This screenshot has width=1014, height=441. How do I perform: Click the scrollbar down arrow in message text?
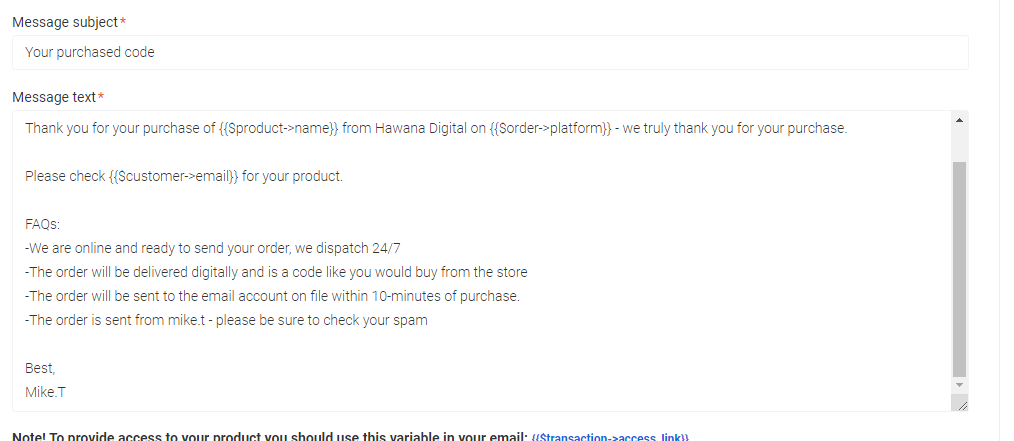[x=959, y=385]
